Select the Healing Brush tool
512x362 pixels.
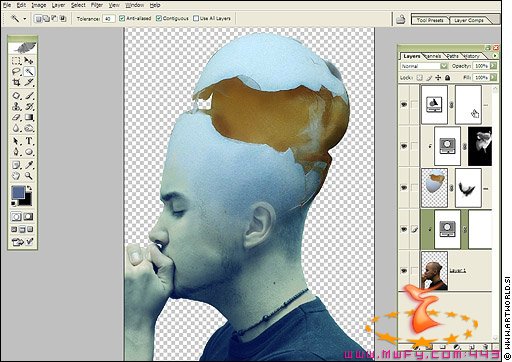tap(16, 96)
